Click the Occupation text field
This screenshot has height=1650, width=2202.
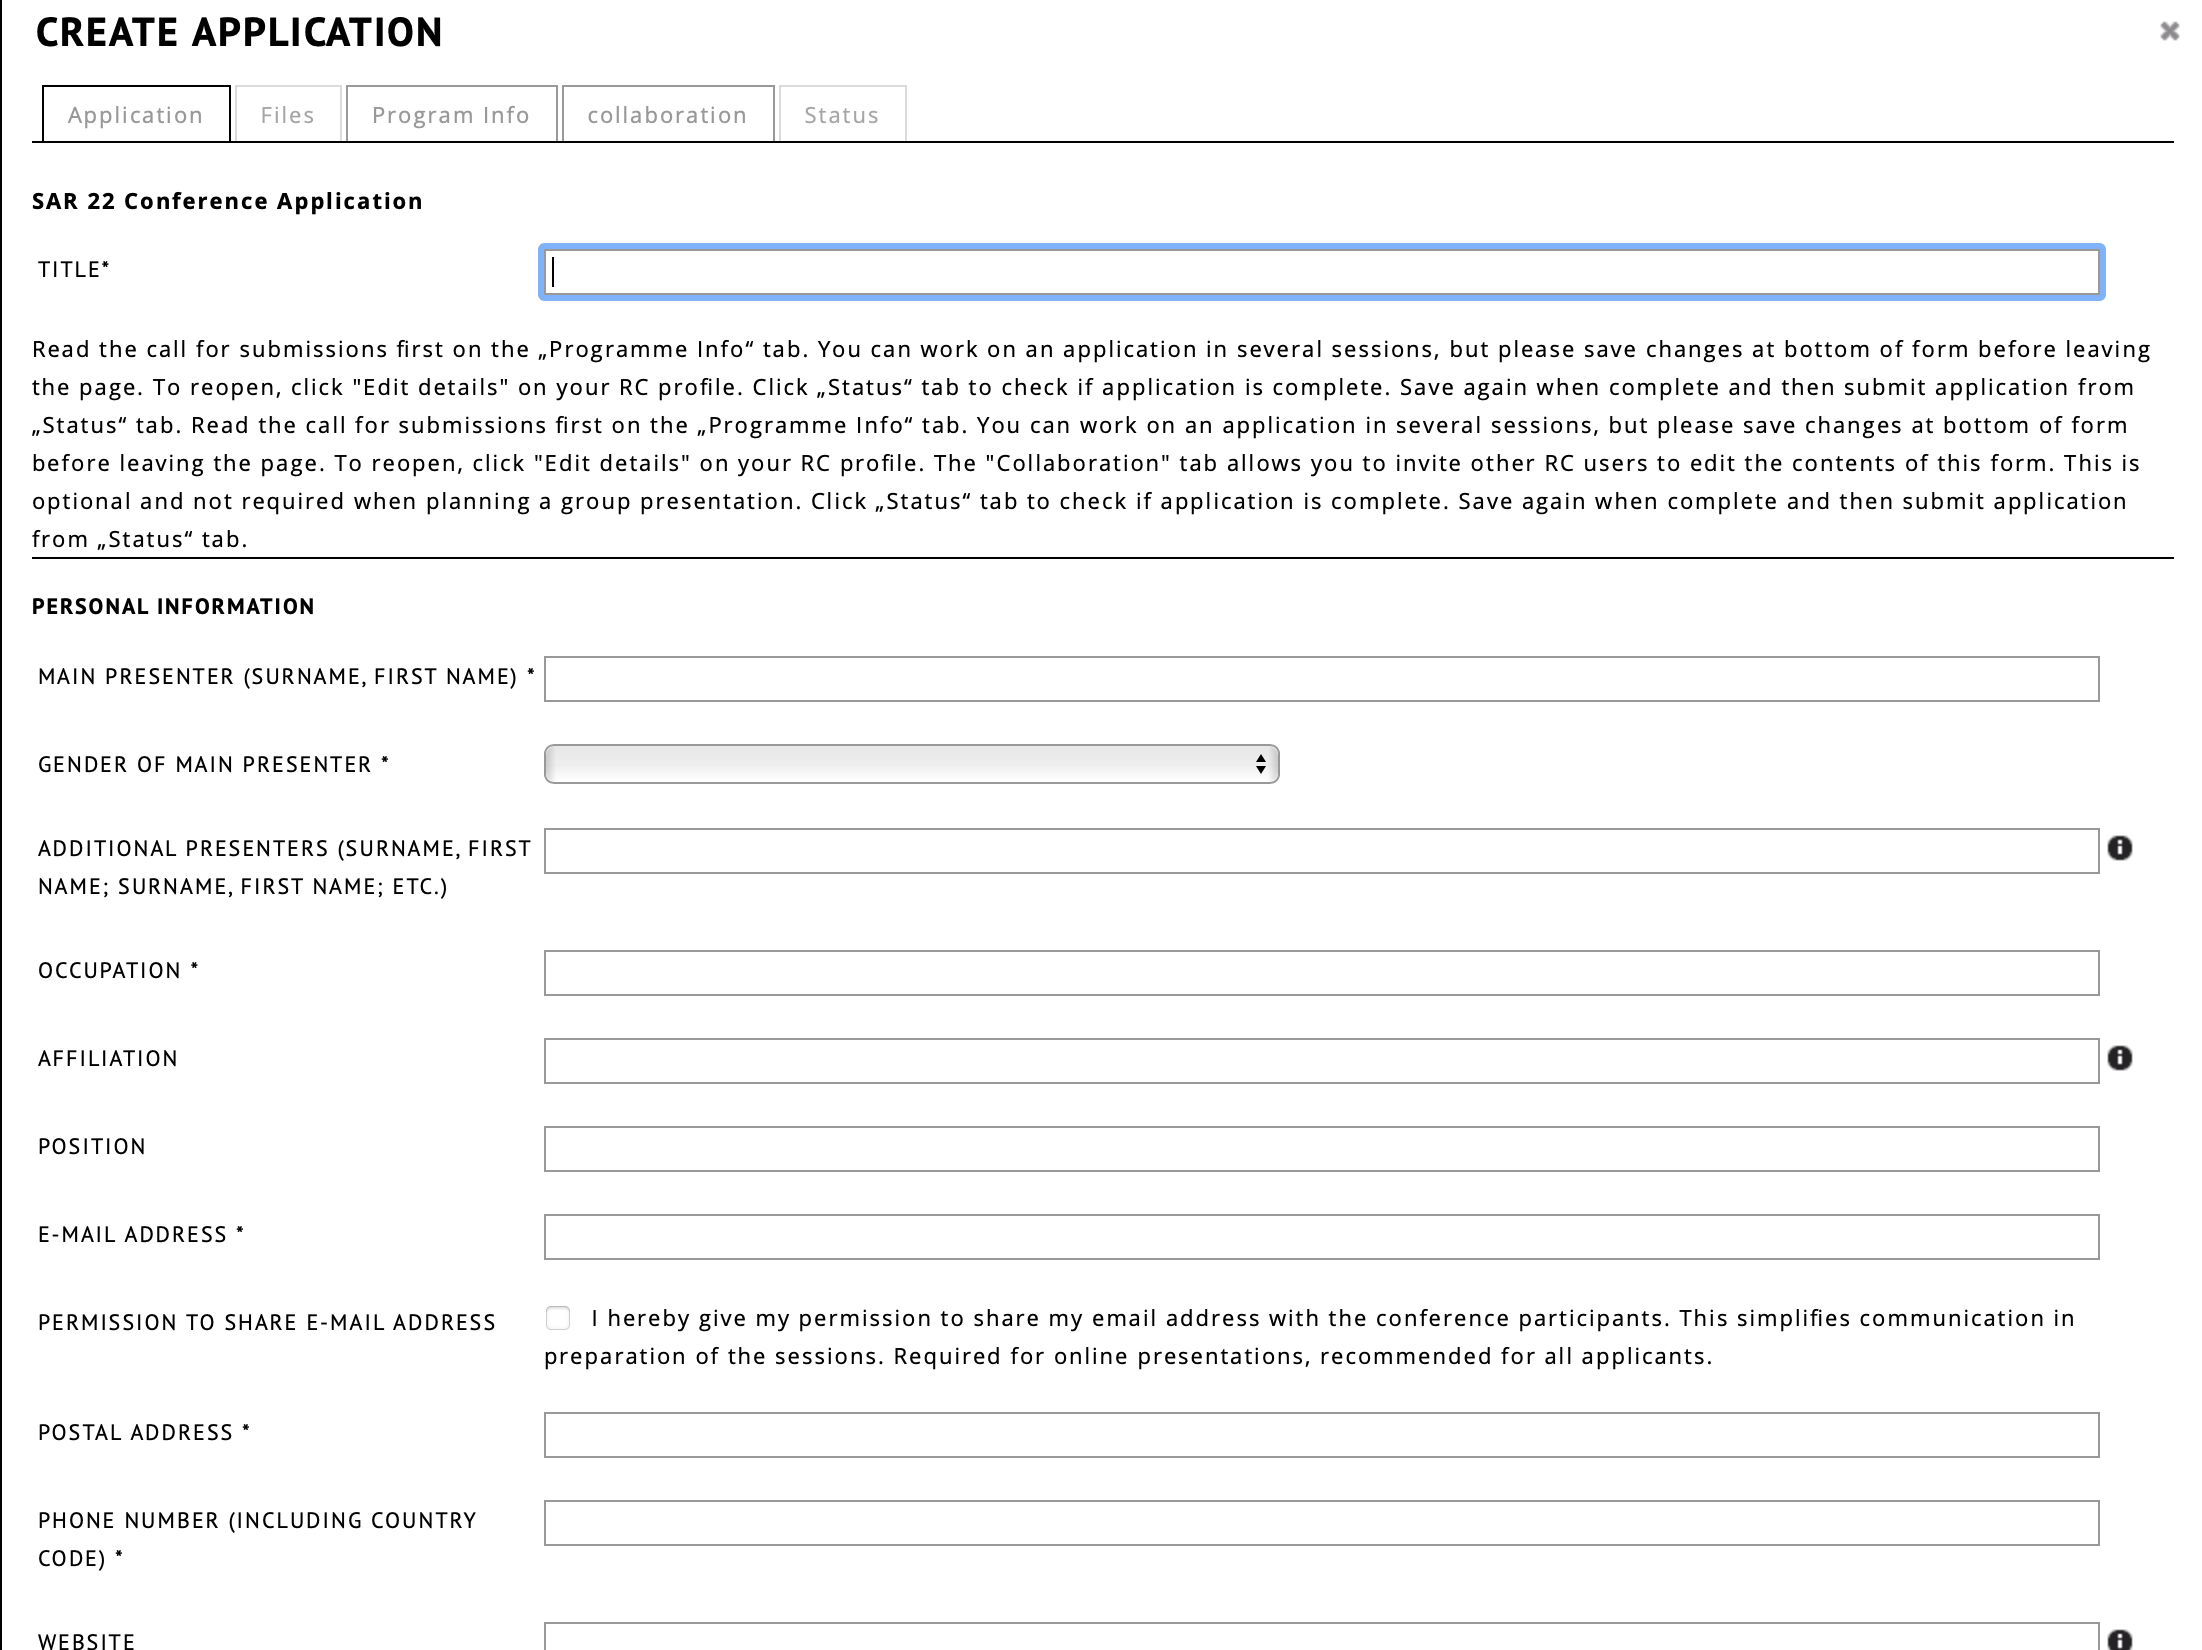pyautogui.click(x=1320, y=973)
